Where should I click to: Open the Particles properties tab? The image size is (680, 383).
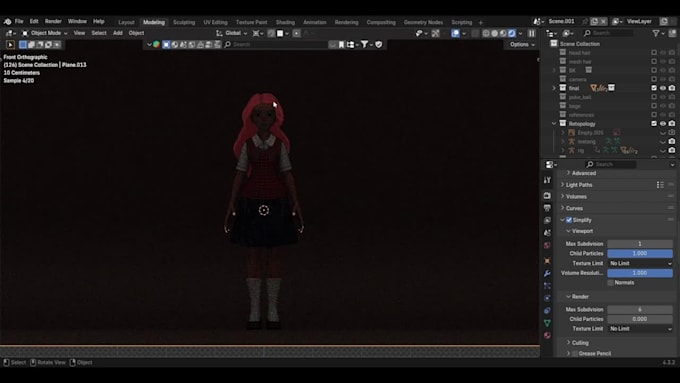(x=547, y=285)
